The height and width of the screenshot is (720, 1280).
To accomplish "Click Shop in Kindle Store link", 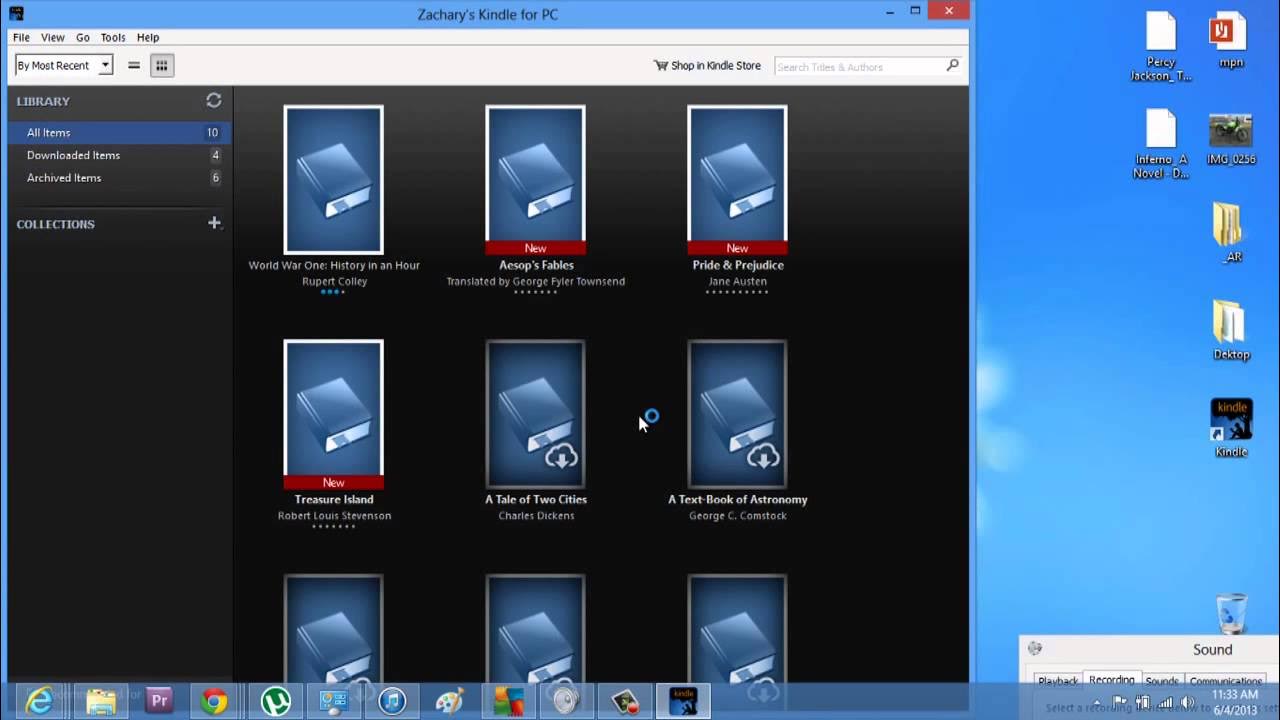I will coord(716,66).
